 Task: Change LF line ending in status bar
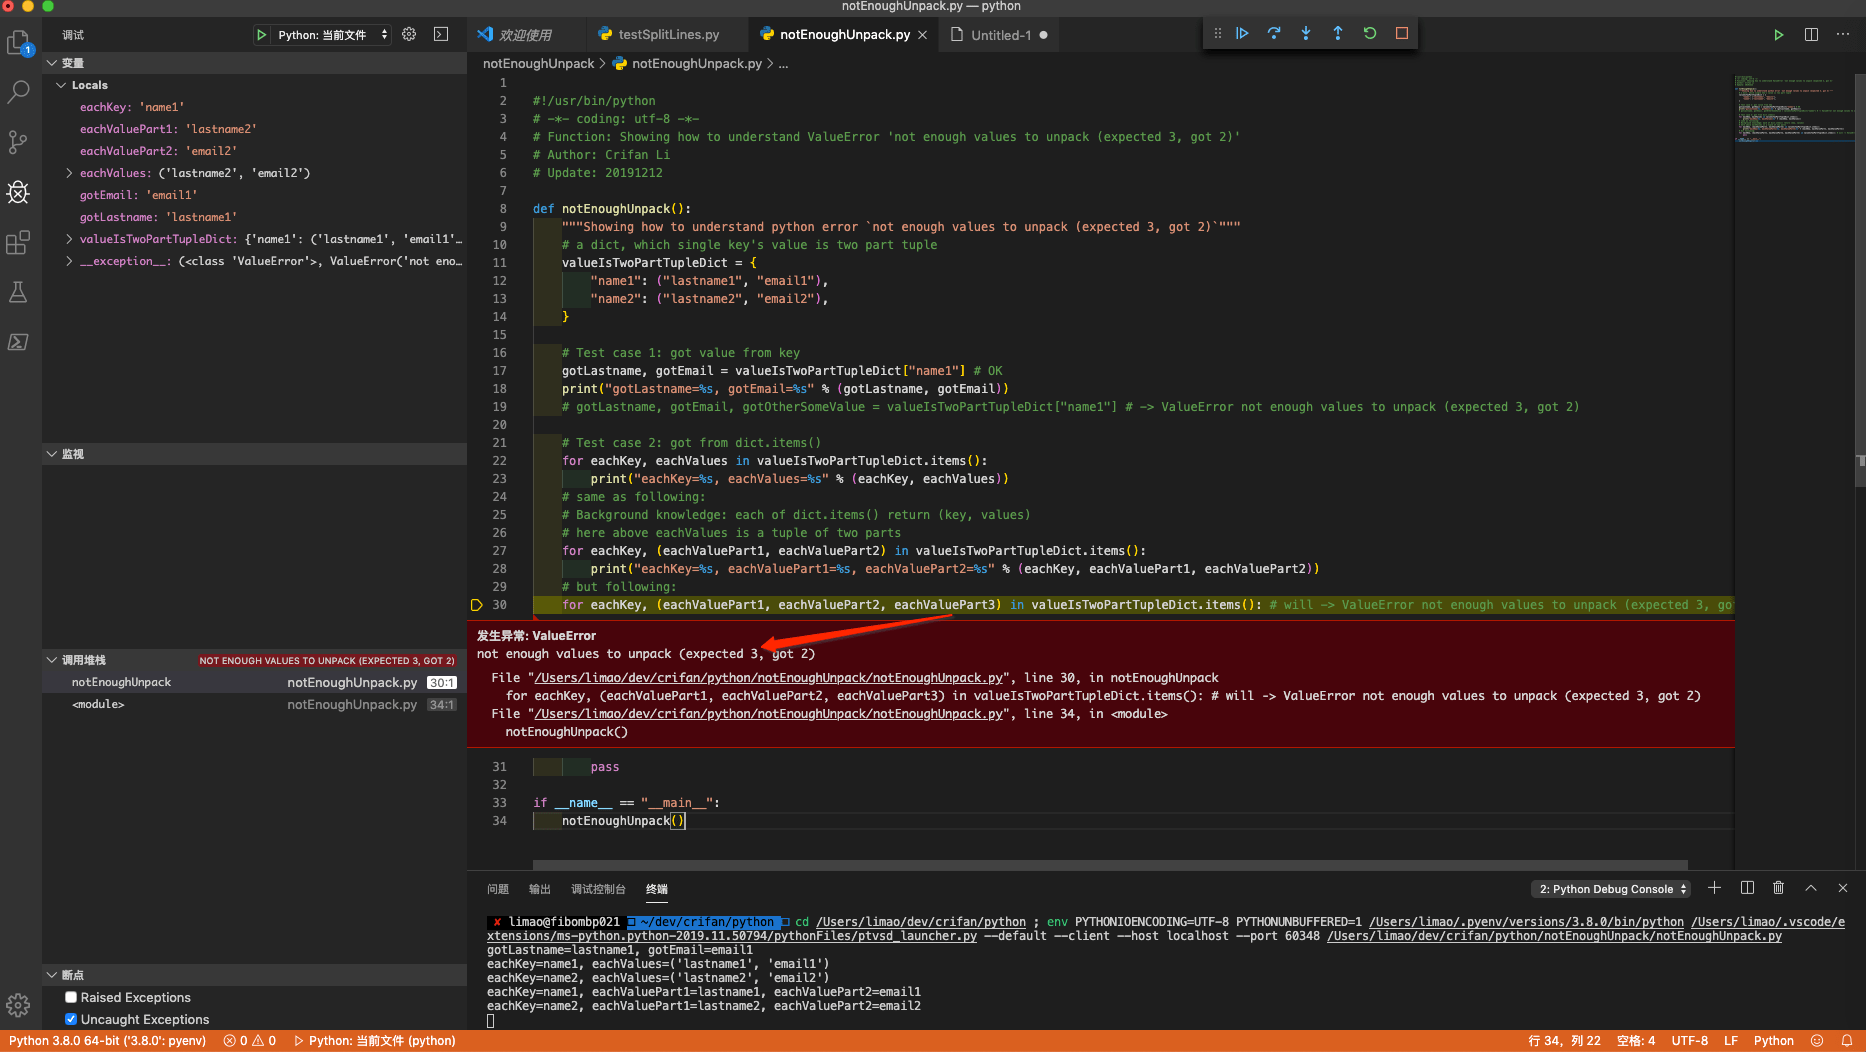pos(1731,1041)
